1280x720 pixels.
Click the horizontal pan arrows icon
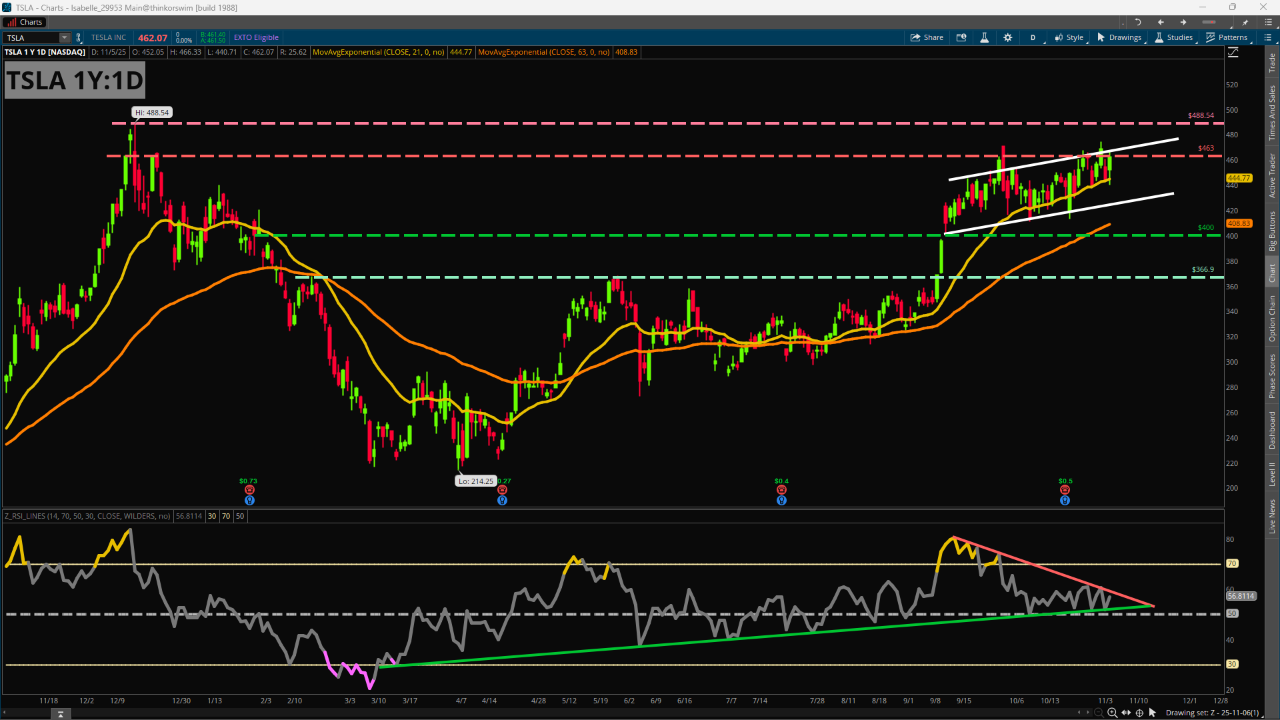pyautogui.click(x=1126, y=713)
